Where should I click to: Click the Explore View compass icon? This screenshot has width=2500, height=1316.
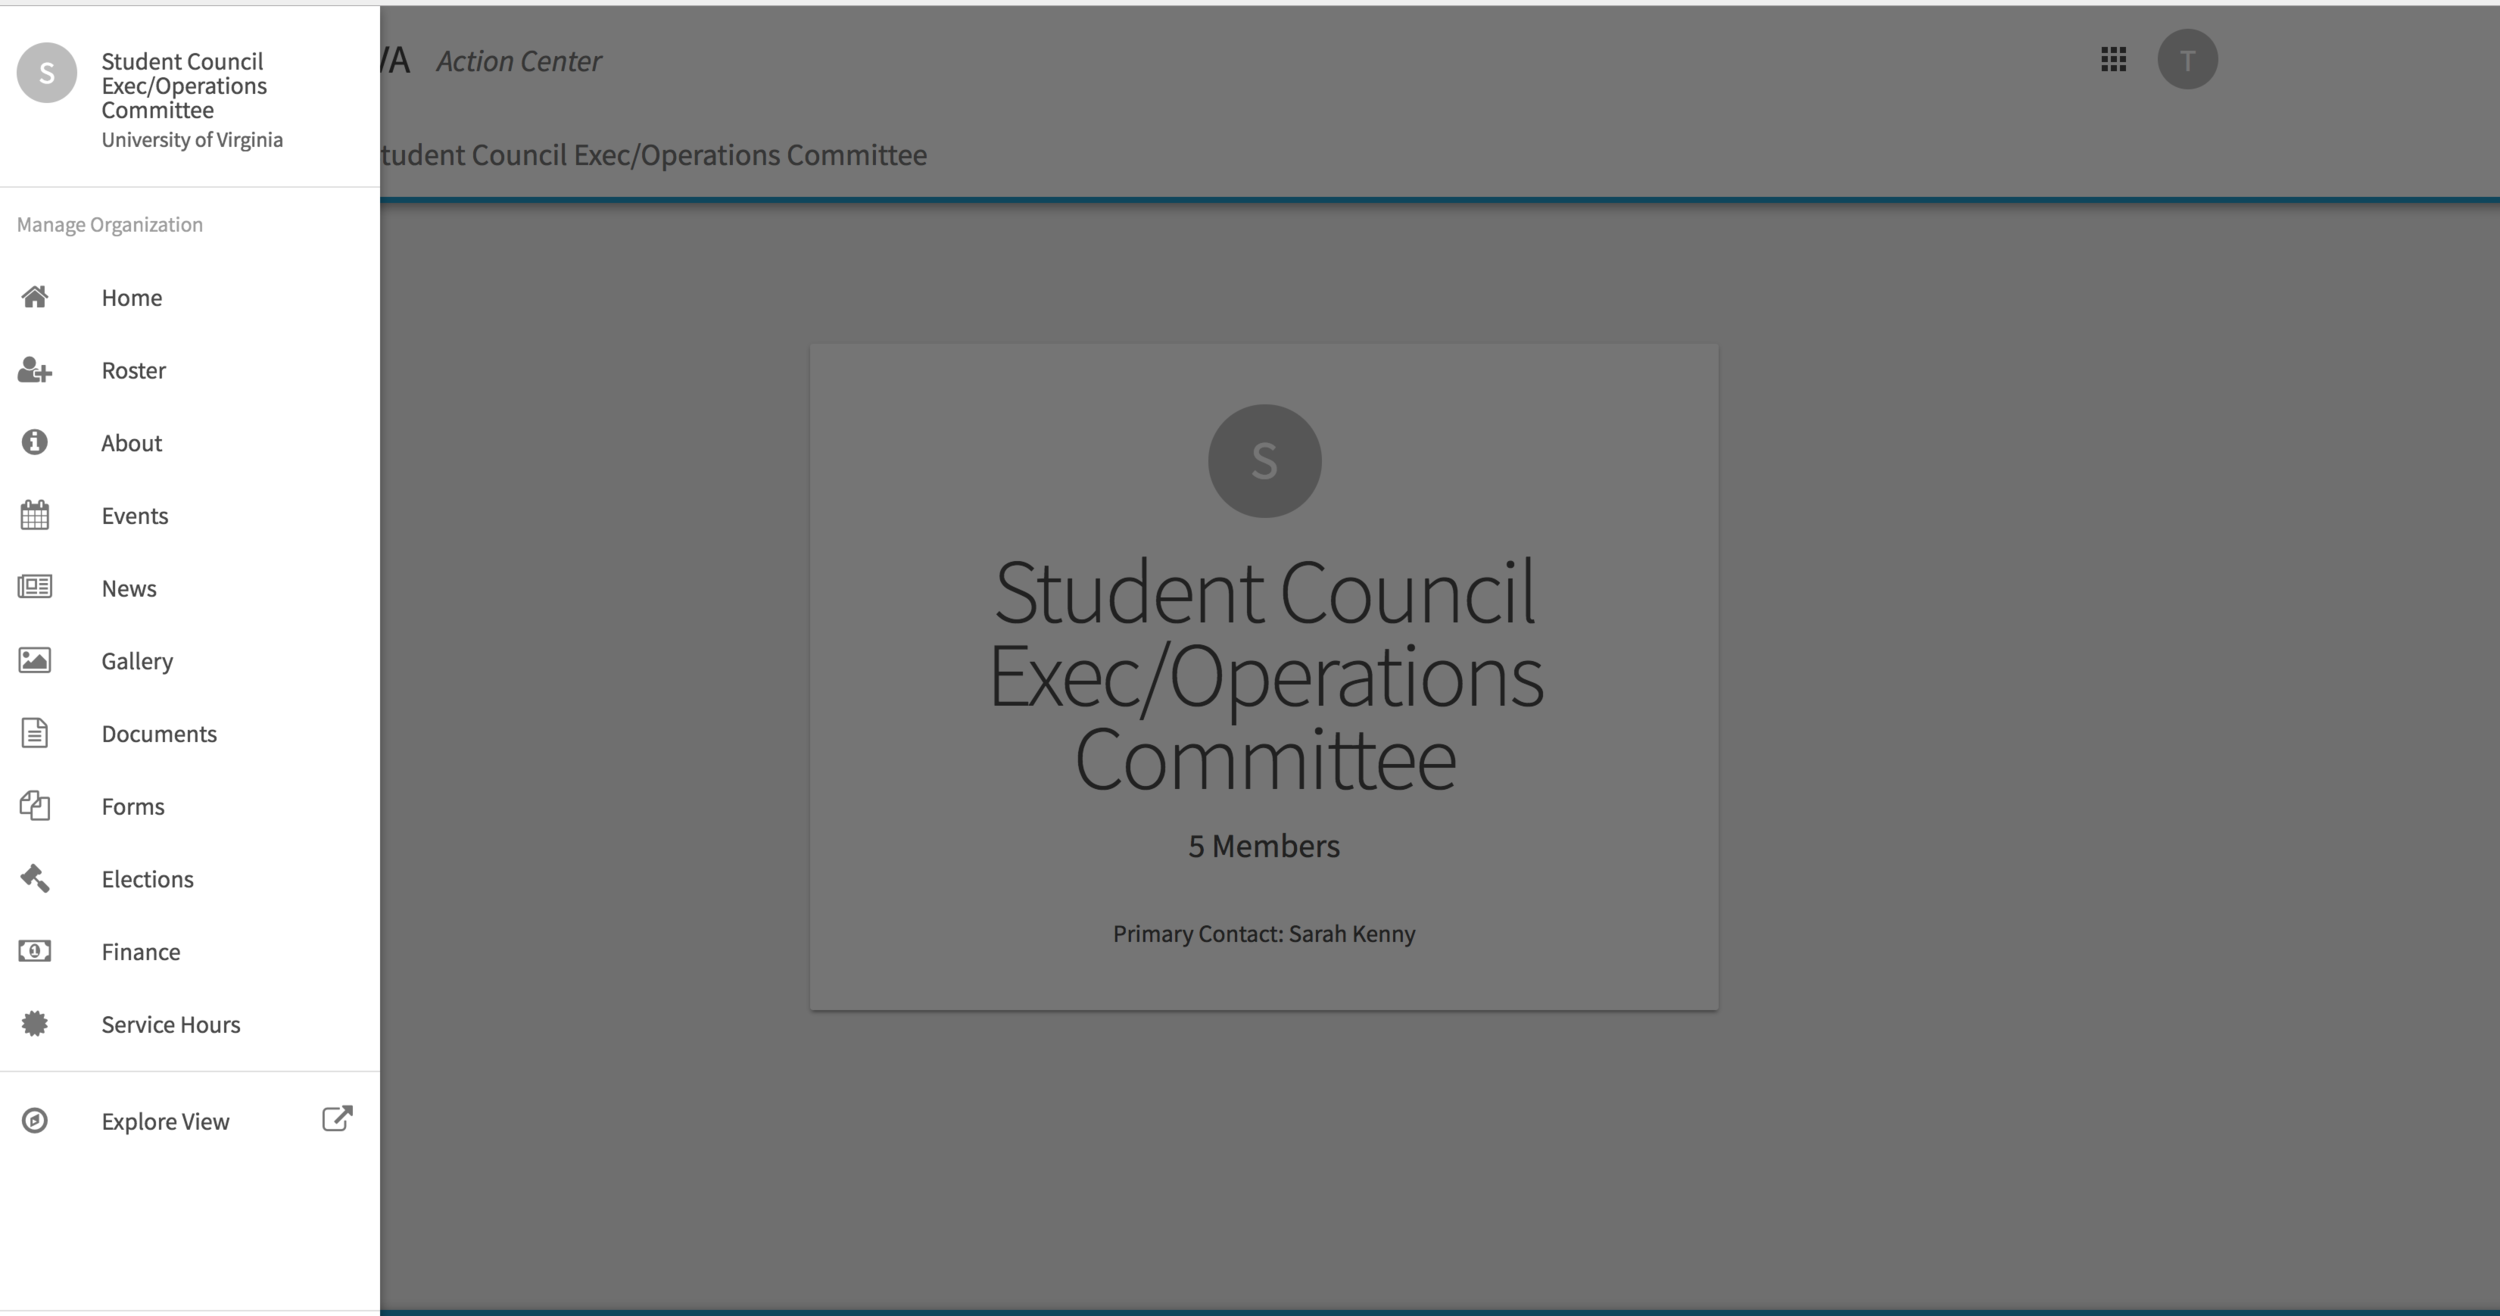pos(35,1121)
